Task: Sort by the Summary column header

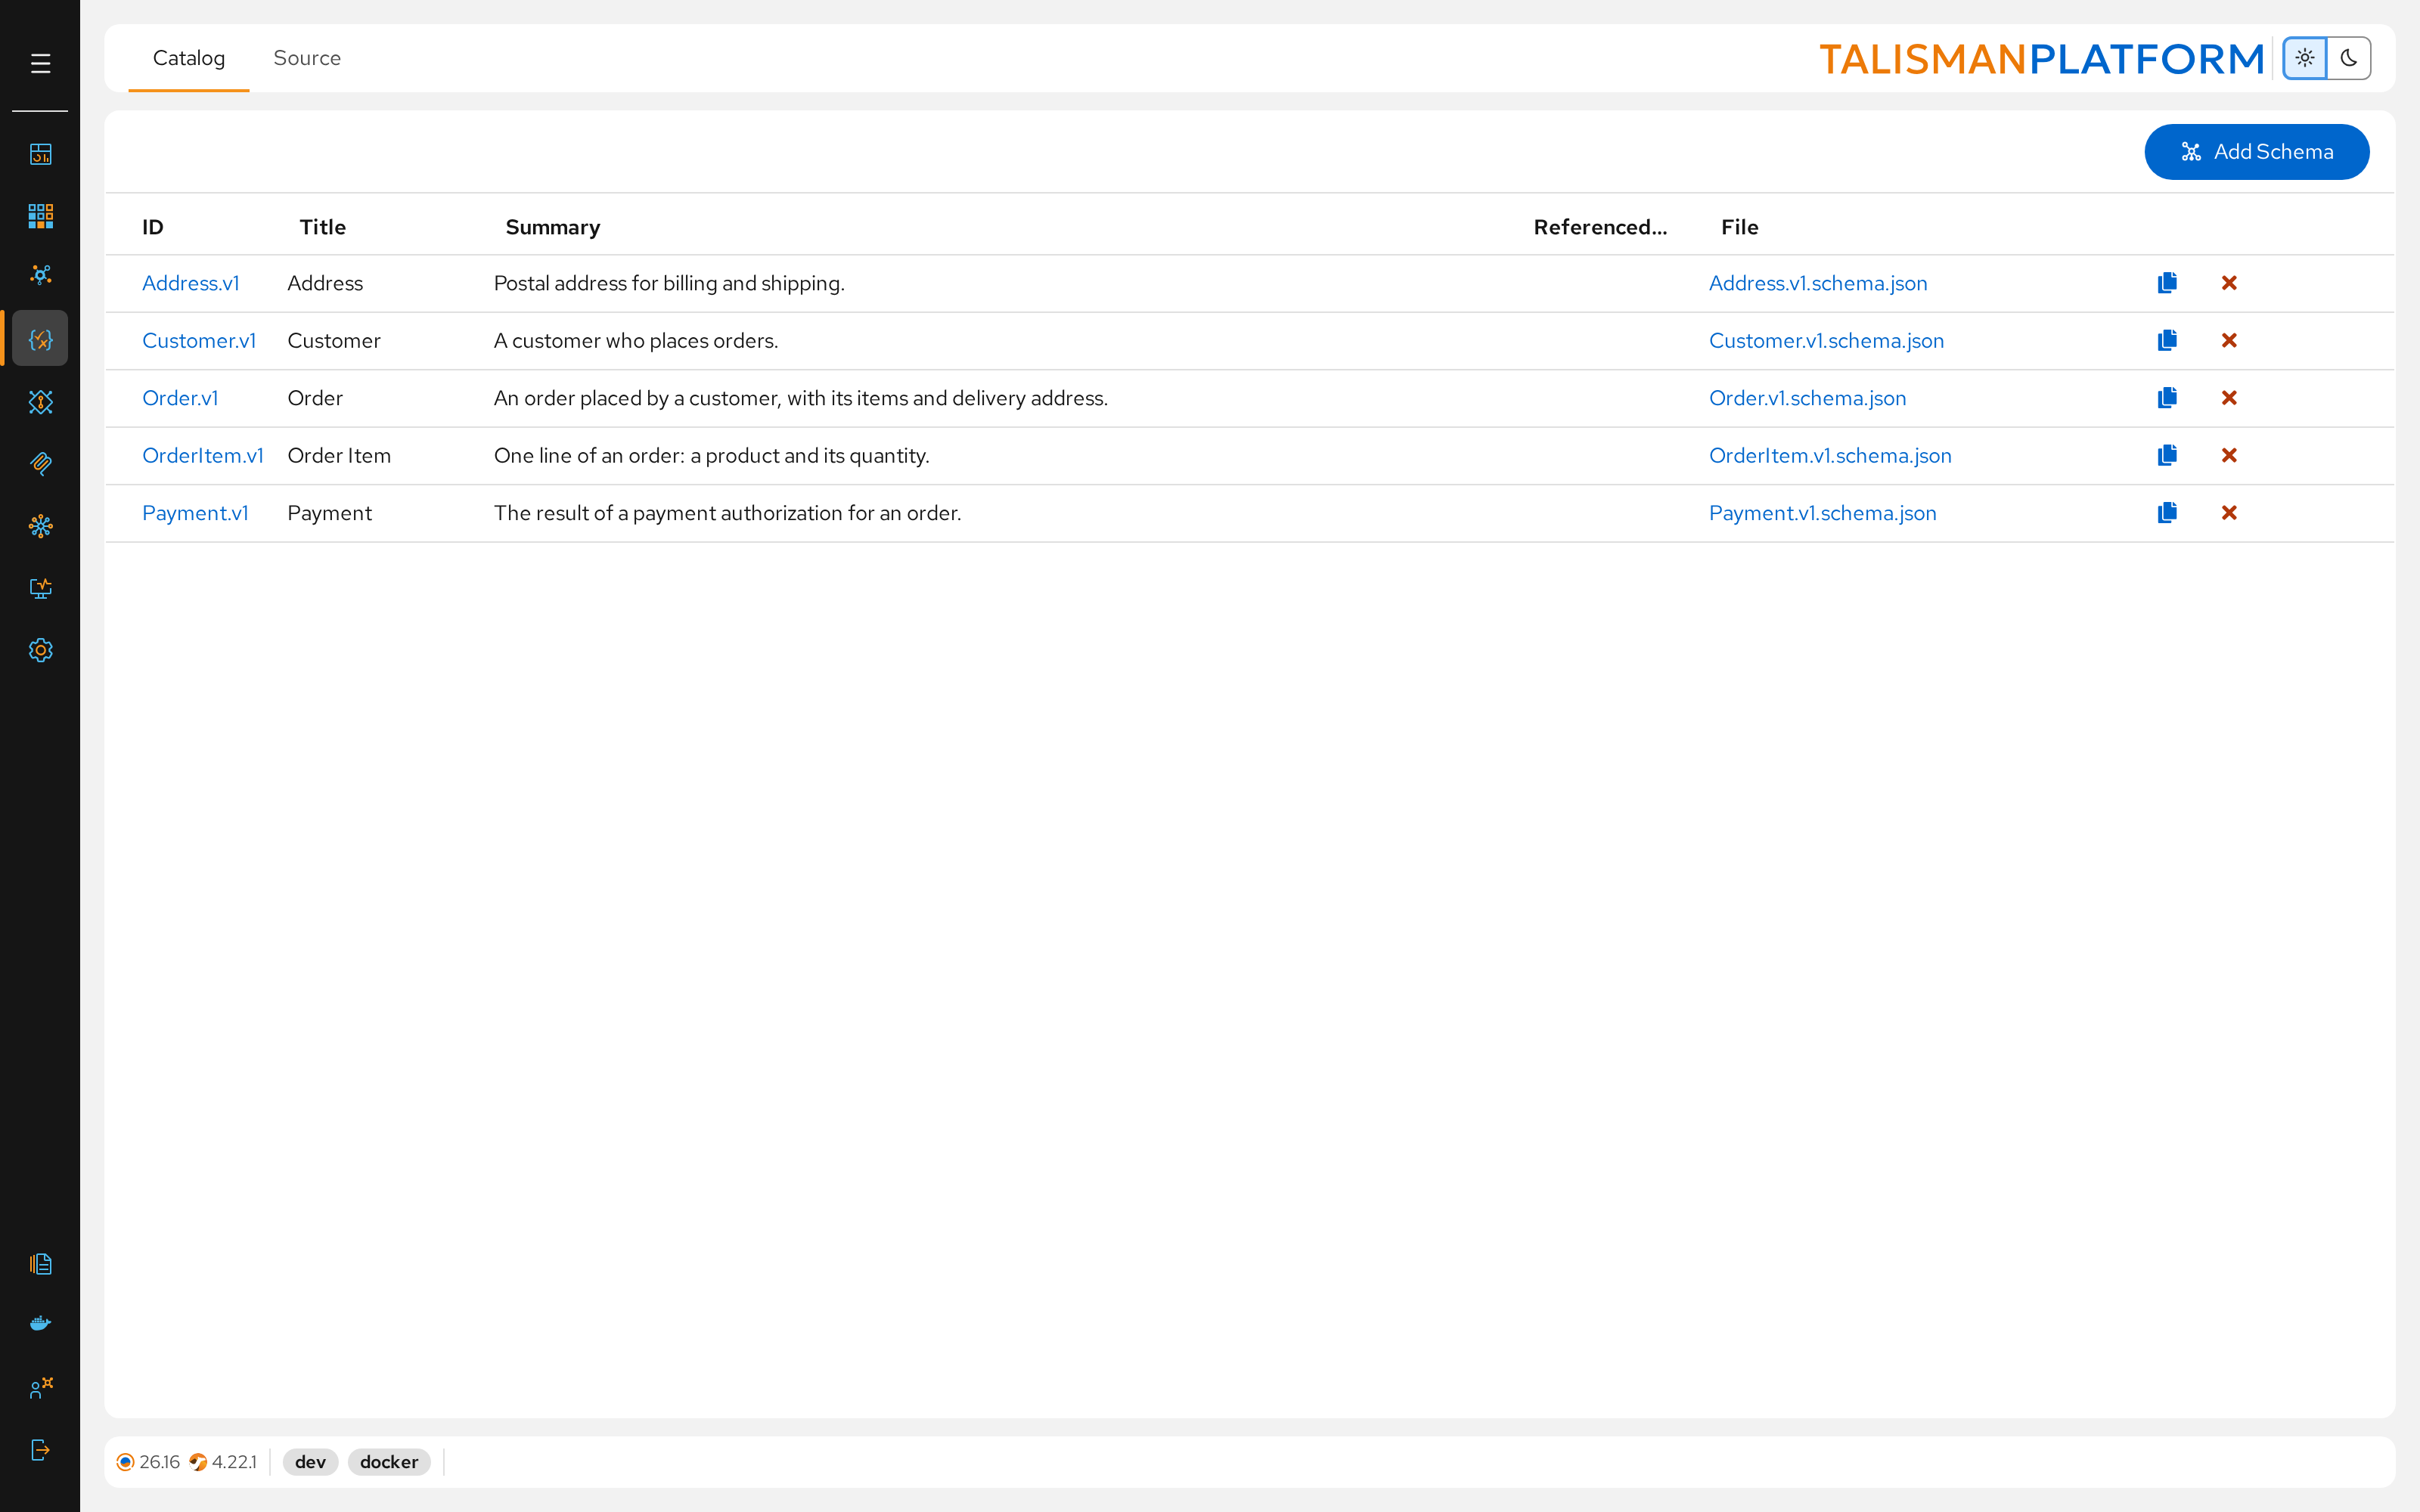Action: (x=553, y=227)
